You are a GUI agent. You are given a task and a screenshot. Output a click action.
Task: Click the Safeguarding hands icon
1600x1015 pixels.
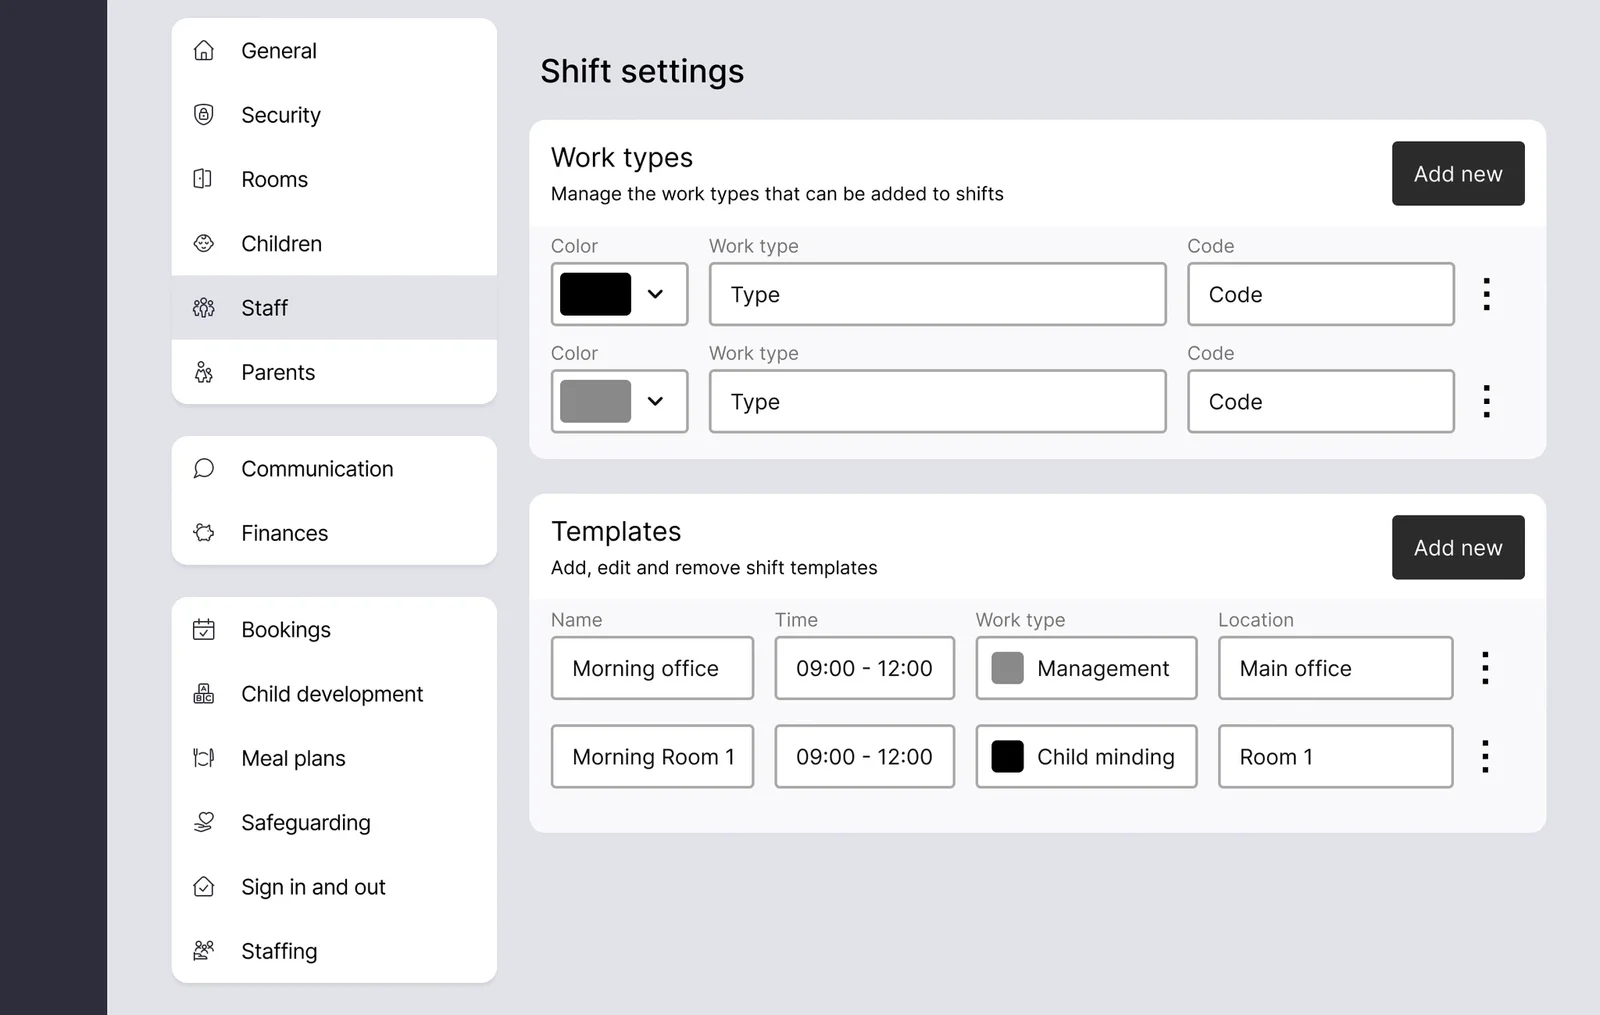[x=203, y=822]
